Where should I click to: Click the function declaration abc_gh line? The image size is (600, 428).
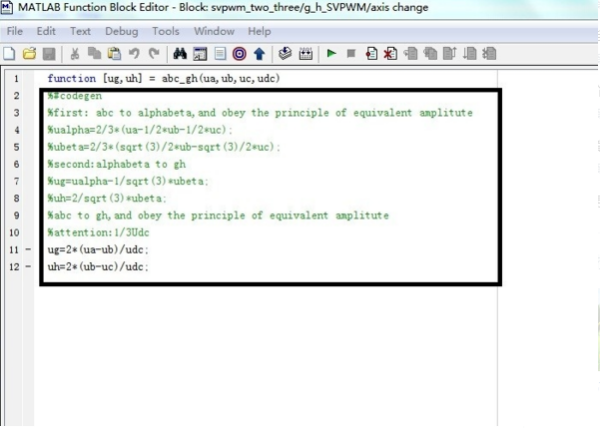[163, 78]
